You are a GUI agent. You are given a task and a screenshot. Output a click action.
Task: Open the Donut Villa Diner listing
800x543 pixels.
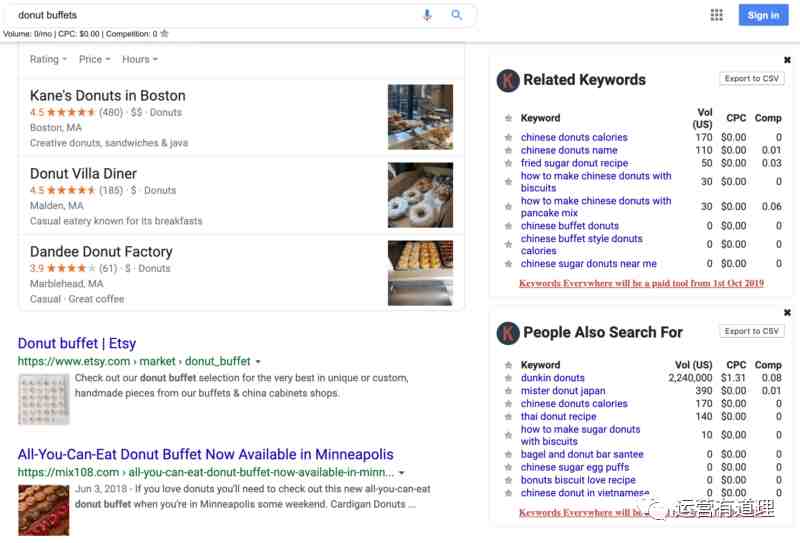point(83,174)
